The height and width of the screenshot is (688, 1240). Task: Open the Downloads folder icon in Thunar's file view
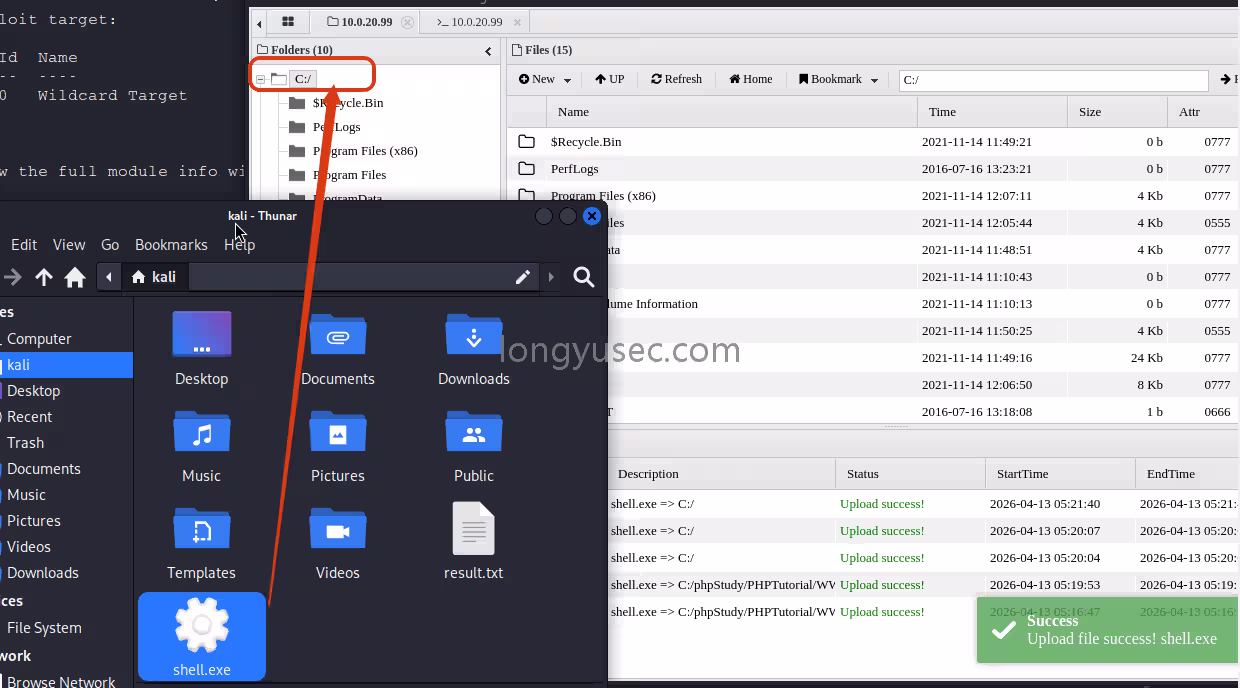[x=474, y=334]
